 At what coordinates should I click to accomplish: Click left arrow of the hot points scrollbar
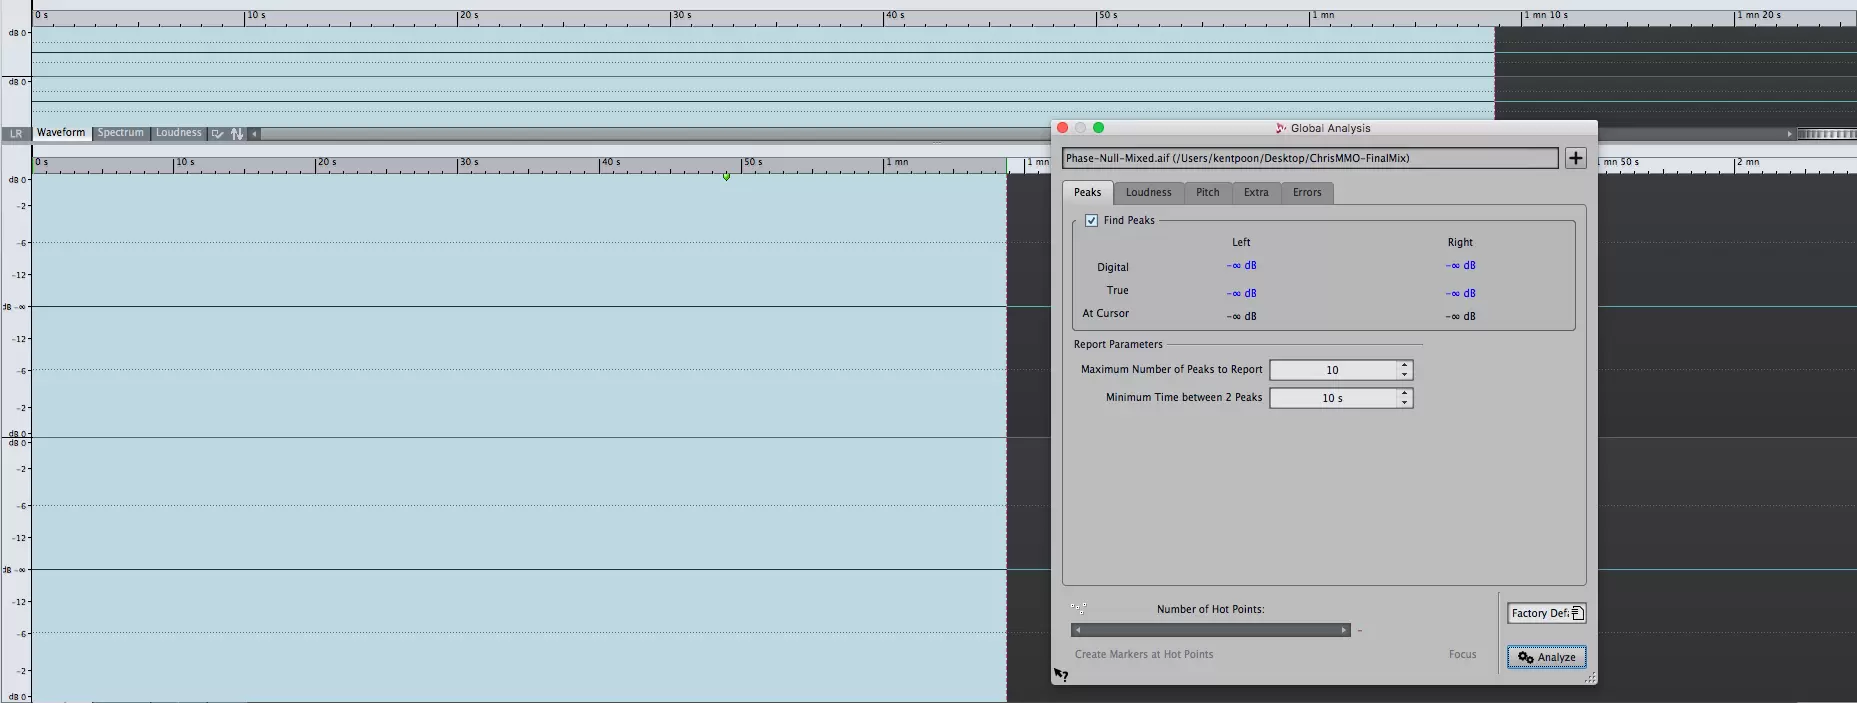pyautogui.click(x=1077, y=630)
